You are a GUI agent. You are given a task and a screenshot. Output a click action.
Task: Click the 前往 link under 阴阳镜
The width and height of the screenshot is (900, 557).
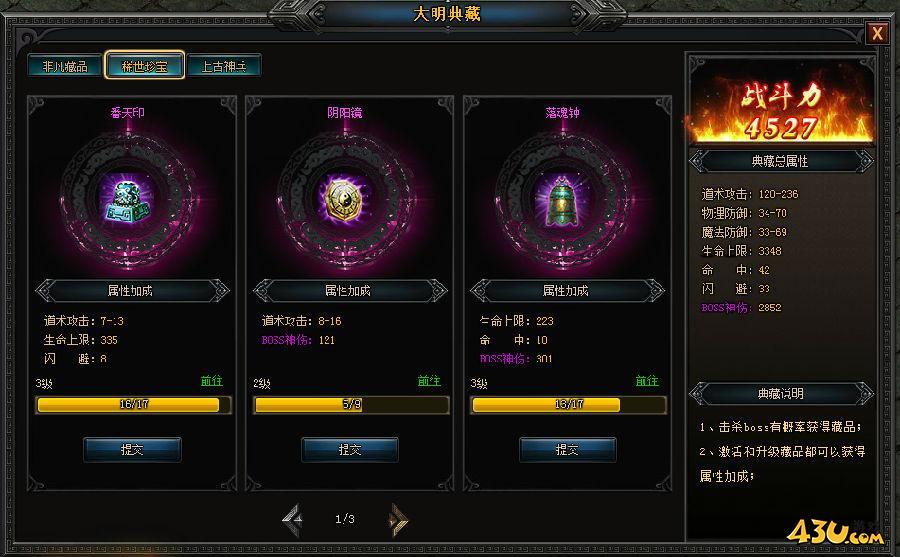[x=429, y=381]
